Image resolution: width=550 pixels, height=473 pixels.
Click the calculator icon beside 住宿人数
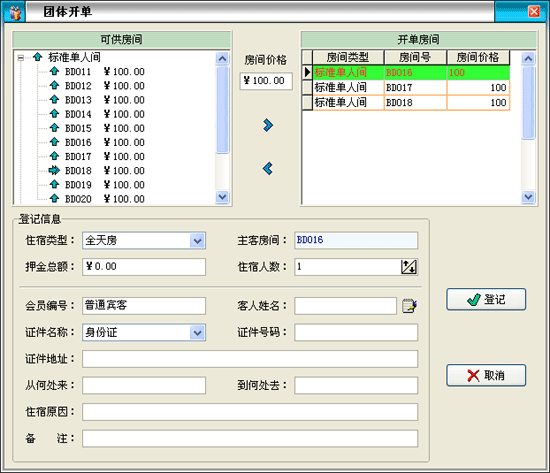[x=409, y=267]
